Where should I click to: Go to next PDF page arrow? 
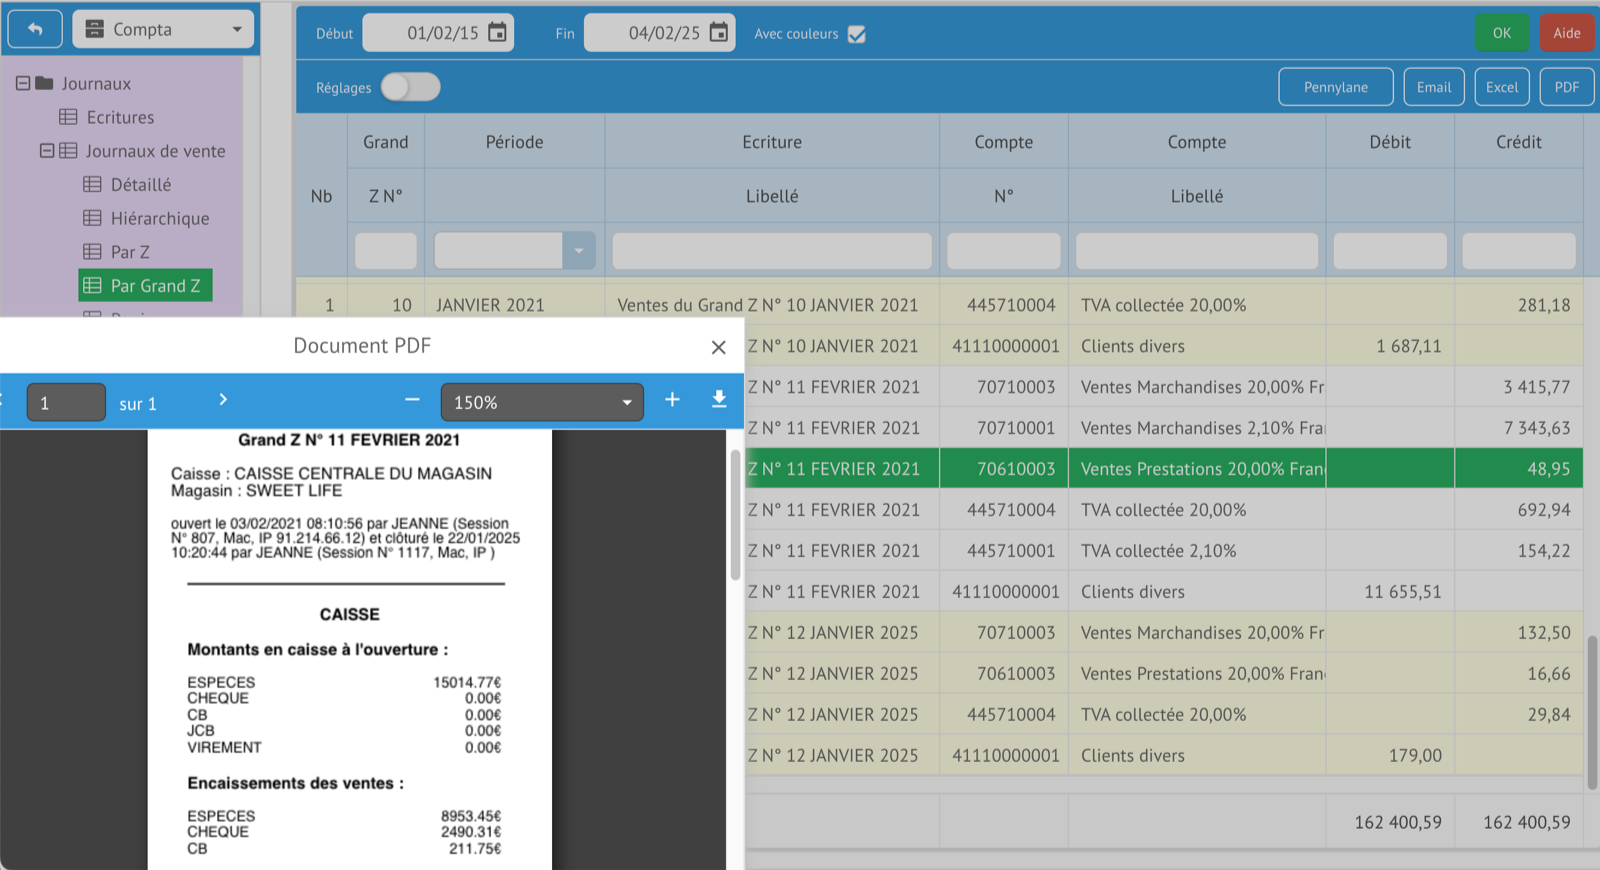click(223, 400)
